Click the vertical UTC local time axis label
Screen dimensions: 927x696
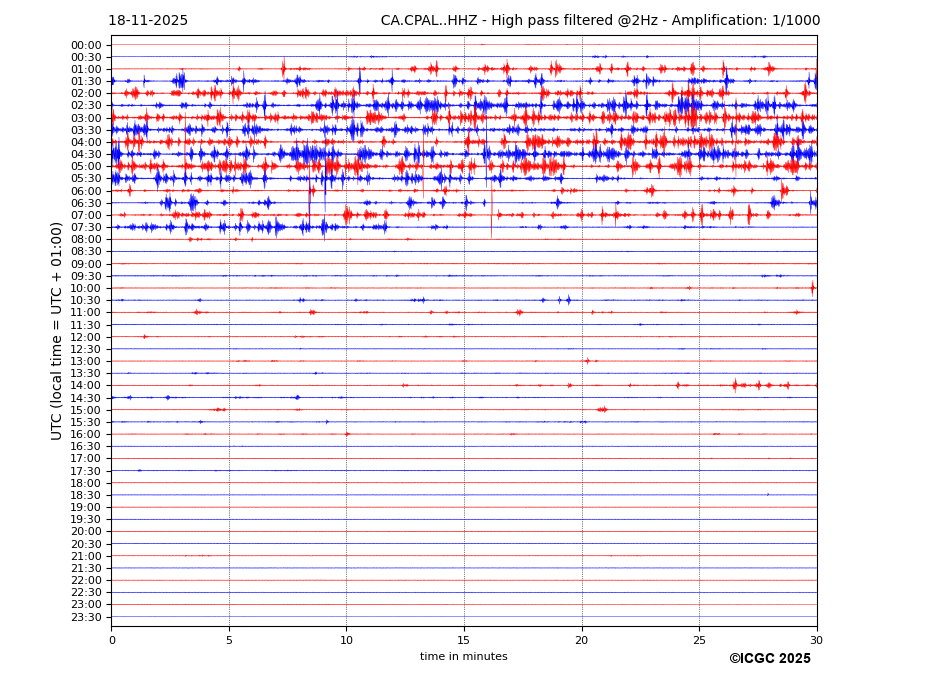click(57, 331)
